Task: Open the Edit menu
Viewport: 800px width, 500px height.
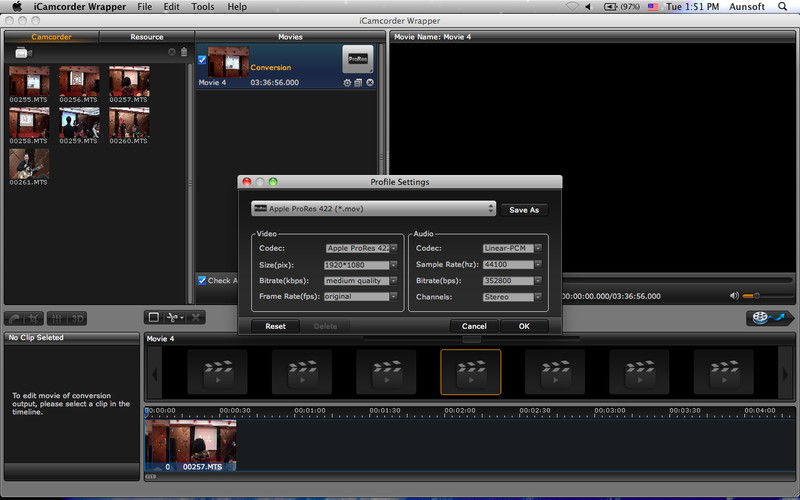Action: pyautogui.click(x=171, y=7)
